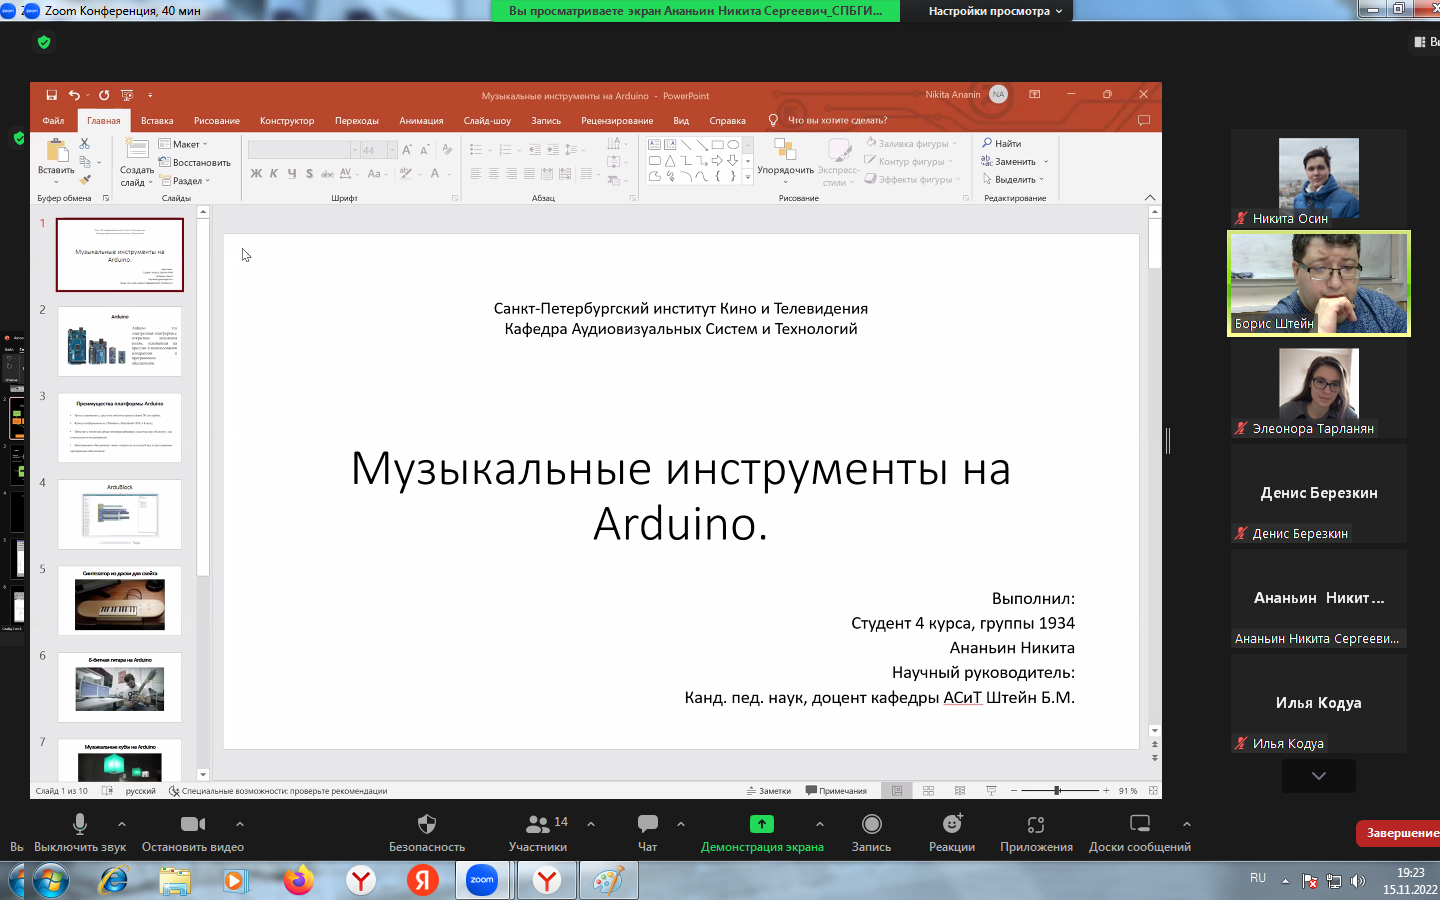Click Борис Штейн video tile

tap(1319, 284)
